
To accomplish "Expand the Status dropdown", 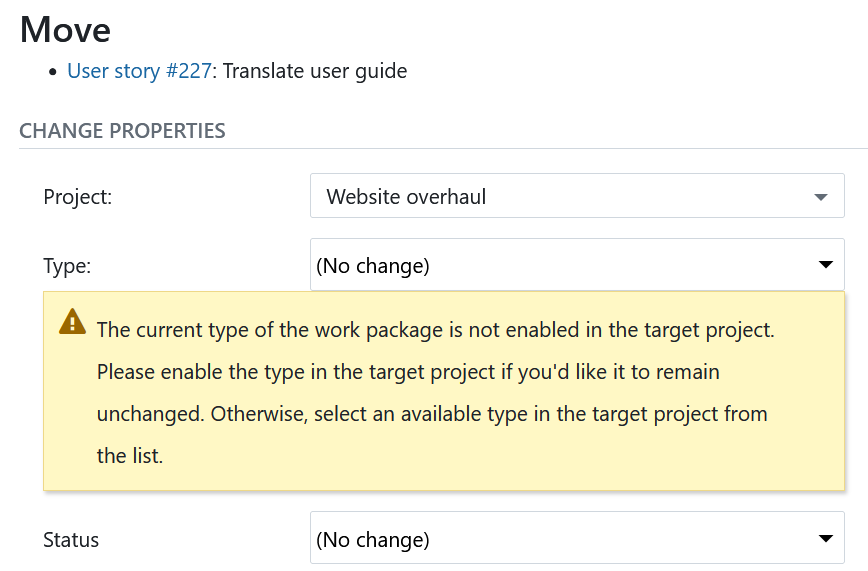I will [x=577, y=539].
